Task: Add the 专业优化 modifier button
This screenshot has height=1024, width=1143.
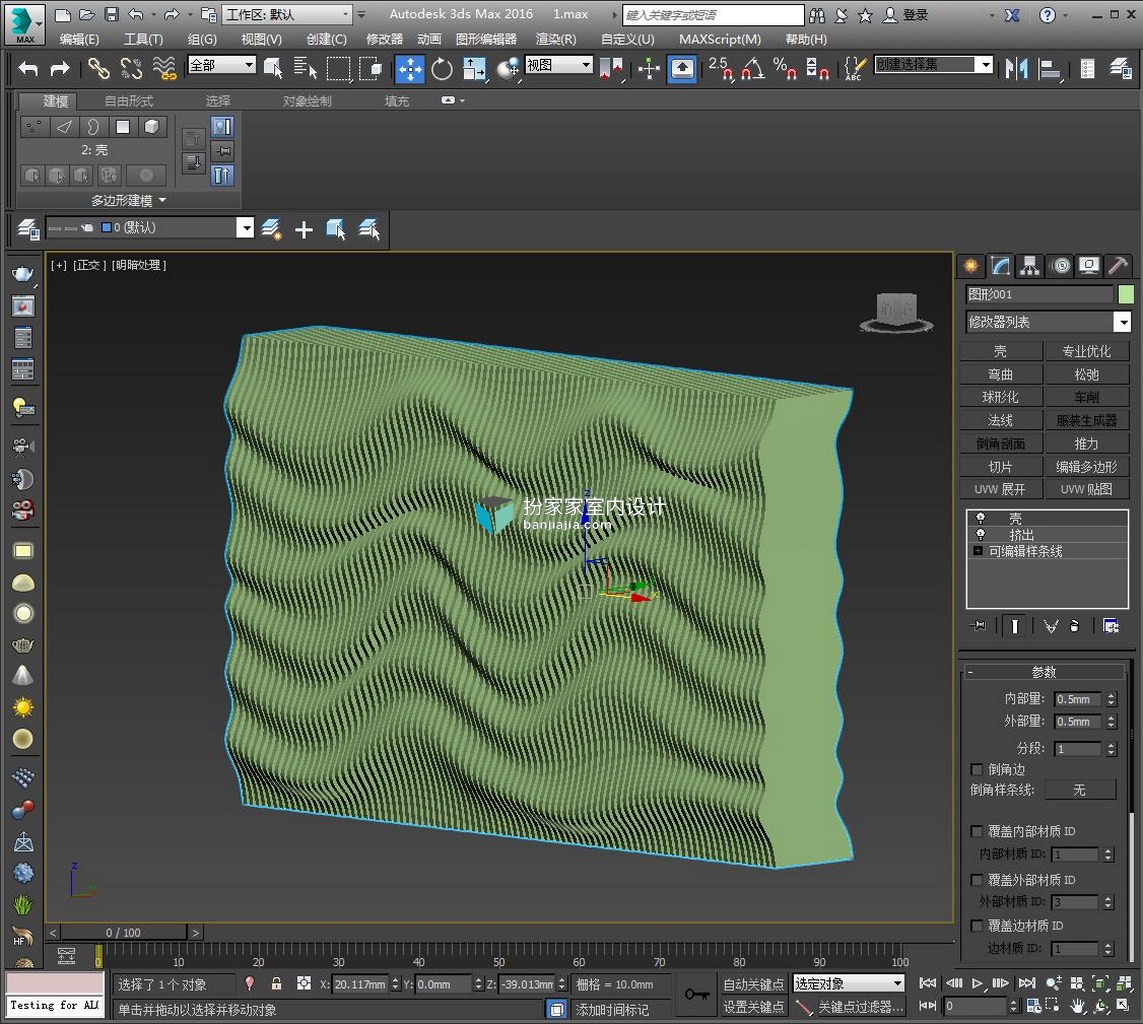Action: tap(1086, 351)
